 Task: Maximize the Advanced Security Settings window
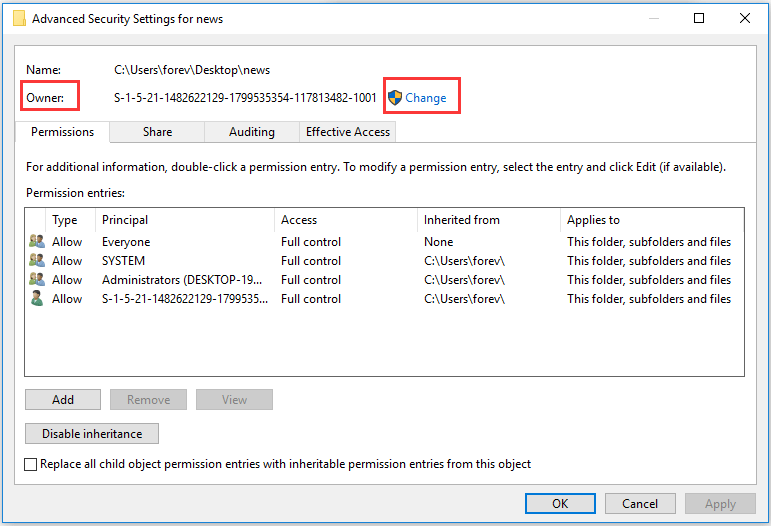tap(699, 18)
